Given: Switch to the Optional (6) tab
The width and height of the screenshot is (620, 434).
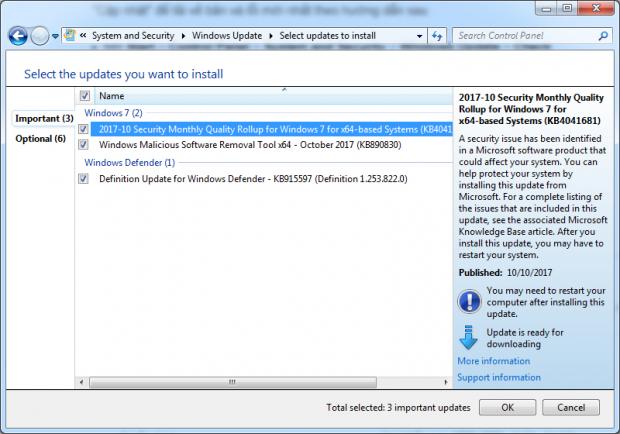Looking at the screenshot, I should point(41,139).
